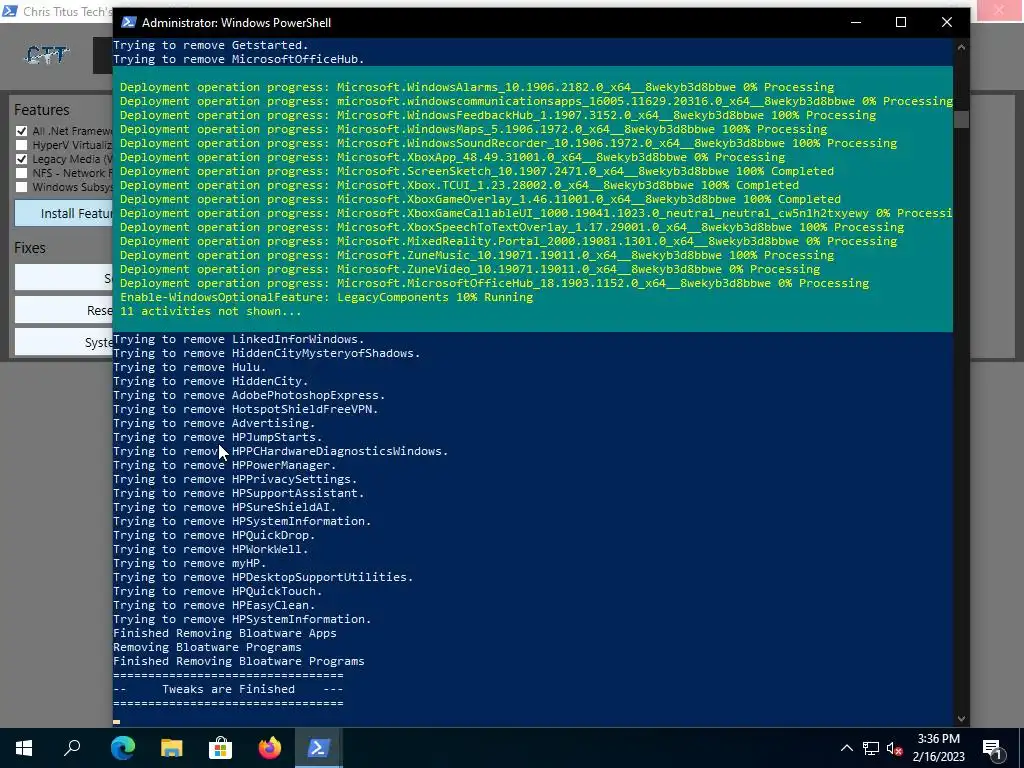
Task: Click 'Trying to remove HPPowerManager.' line
Action: [x=225, y=465]
